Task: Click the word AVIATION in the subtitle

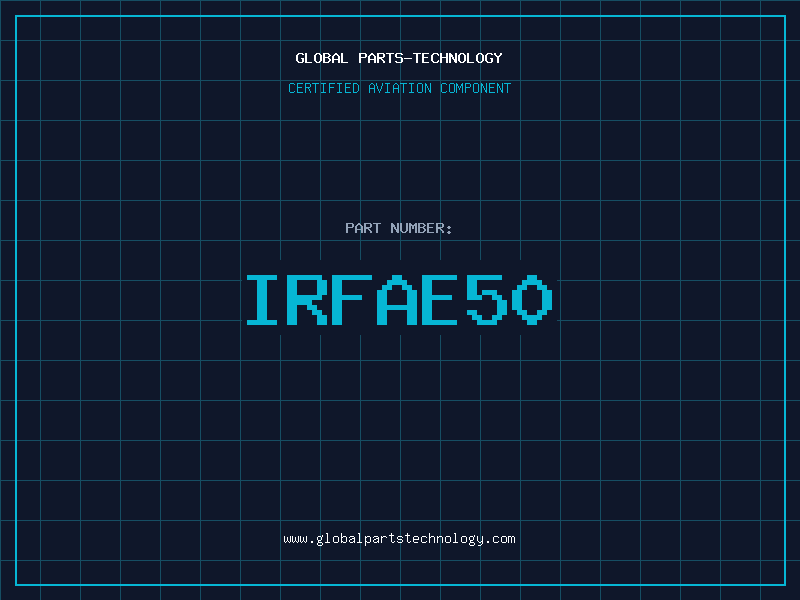Action: coord(399,88)
